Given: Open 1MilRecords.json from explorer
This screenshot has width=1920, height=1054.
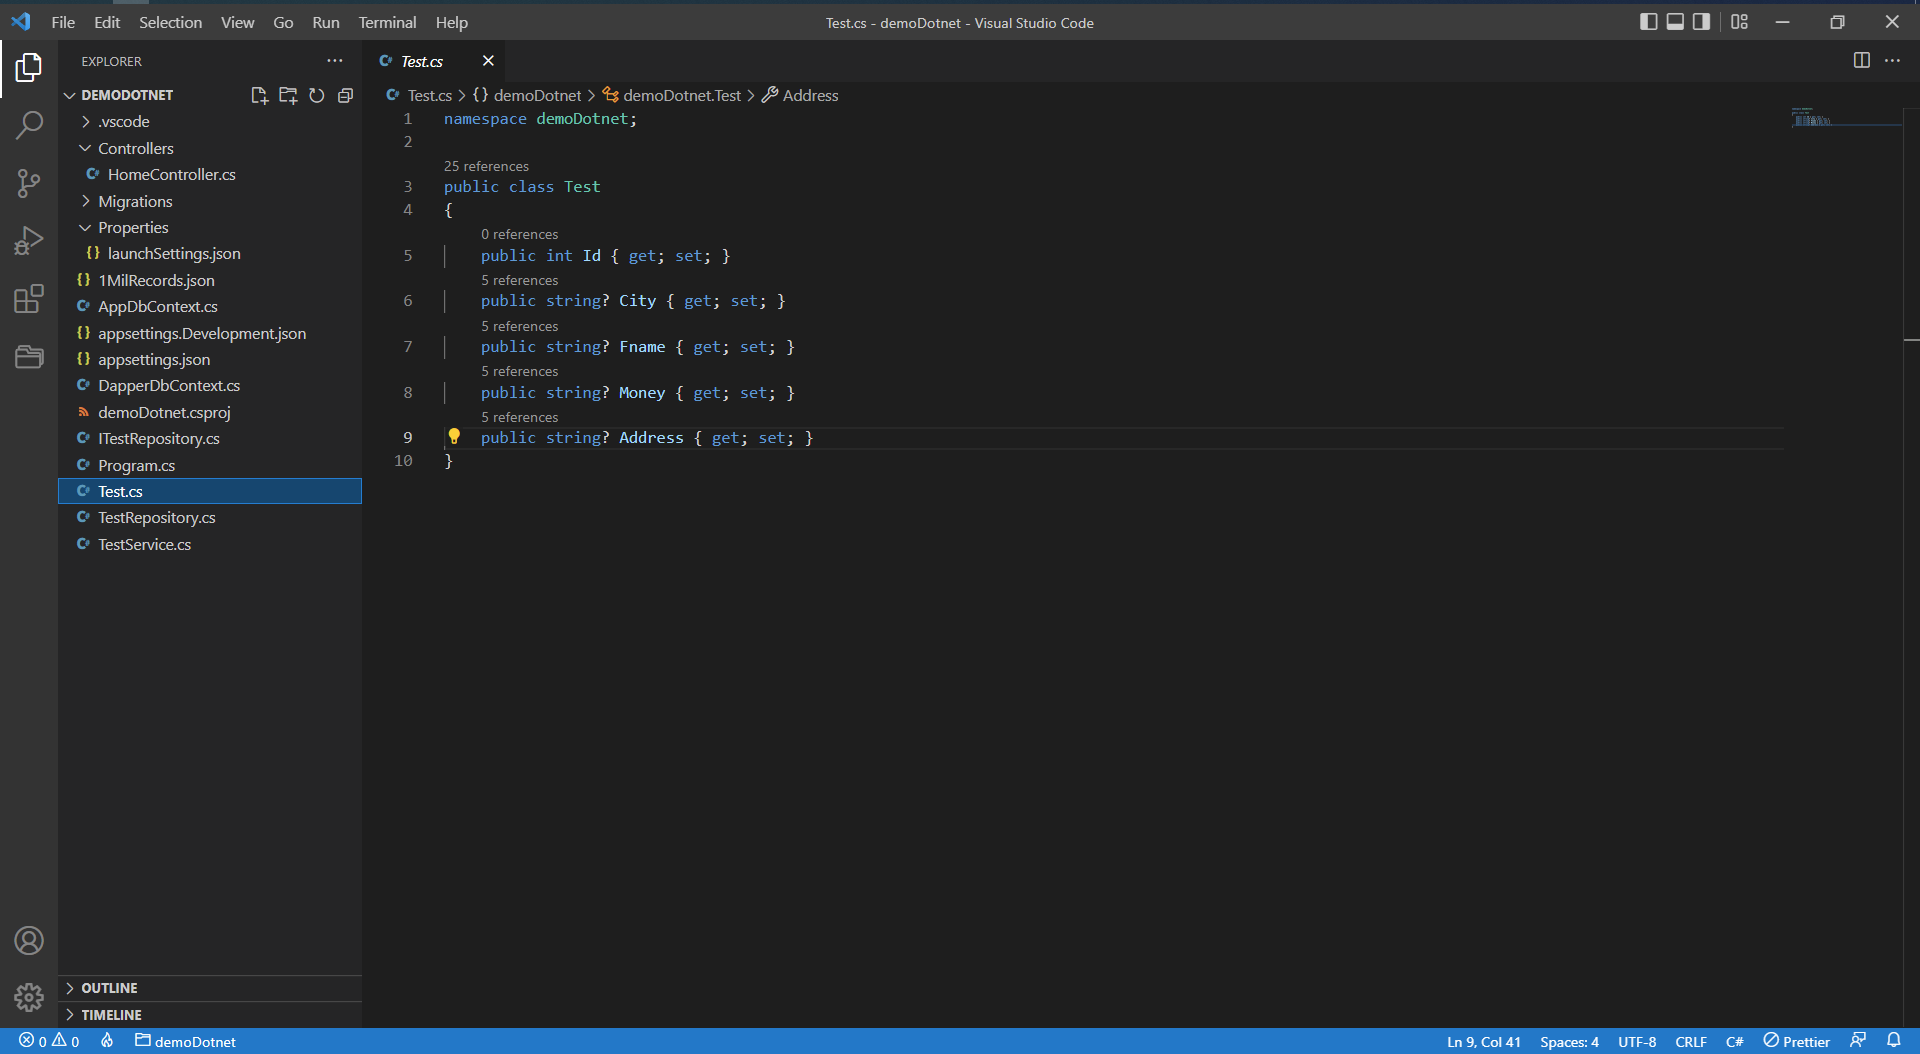Looking at the screenshot, I should [210, 280].
